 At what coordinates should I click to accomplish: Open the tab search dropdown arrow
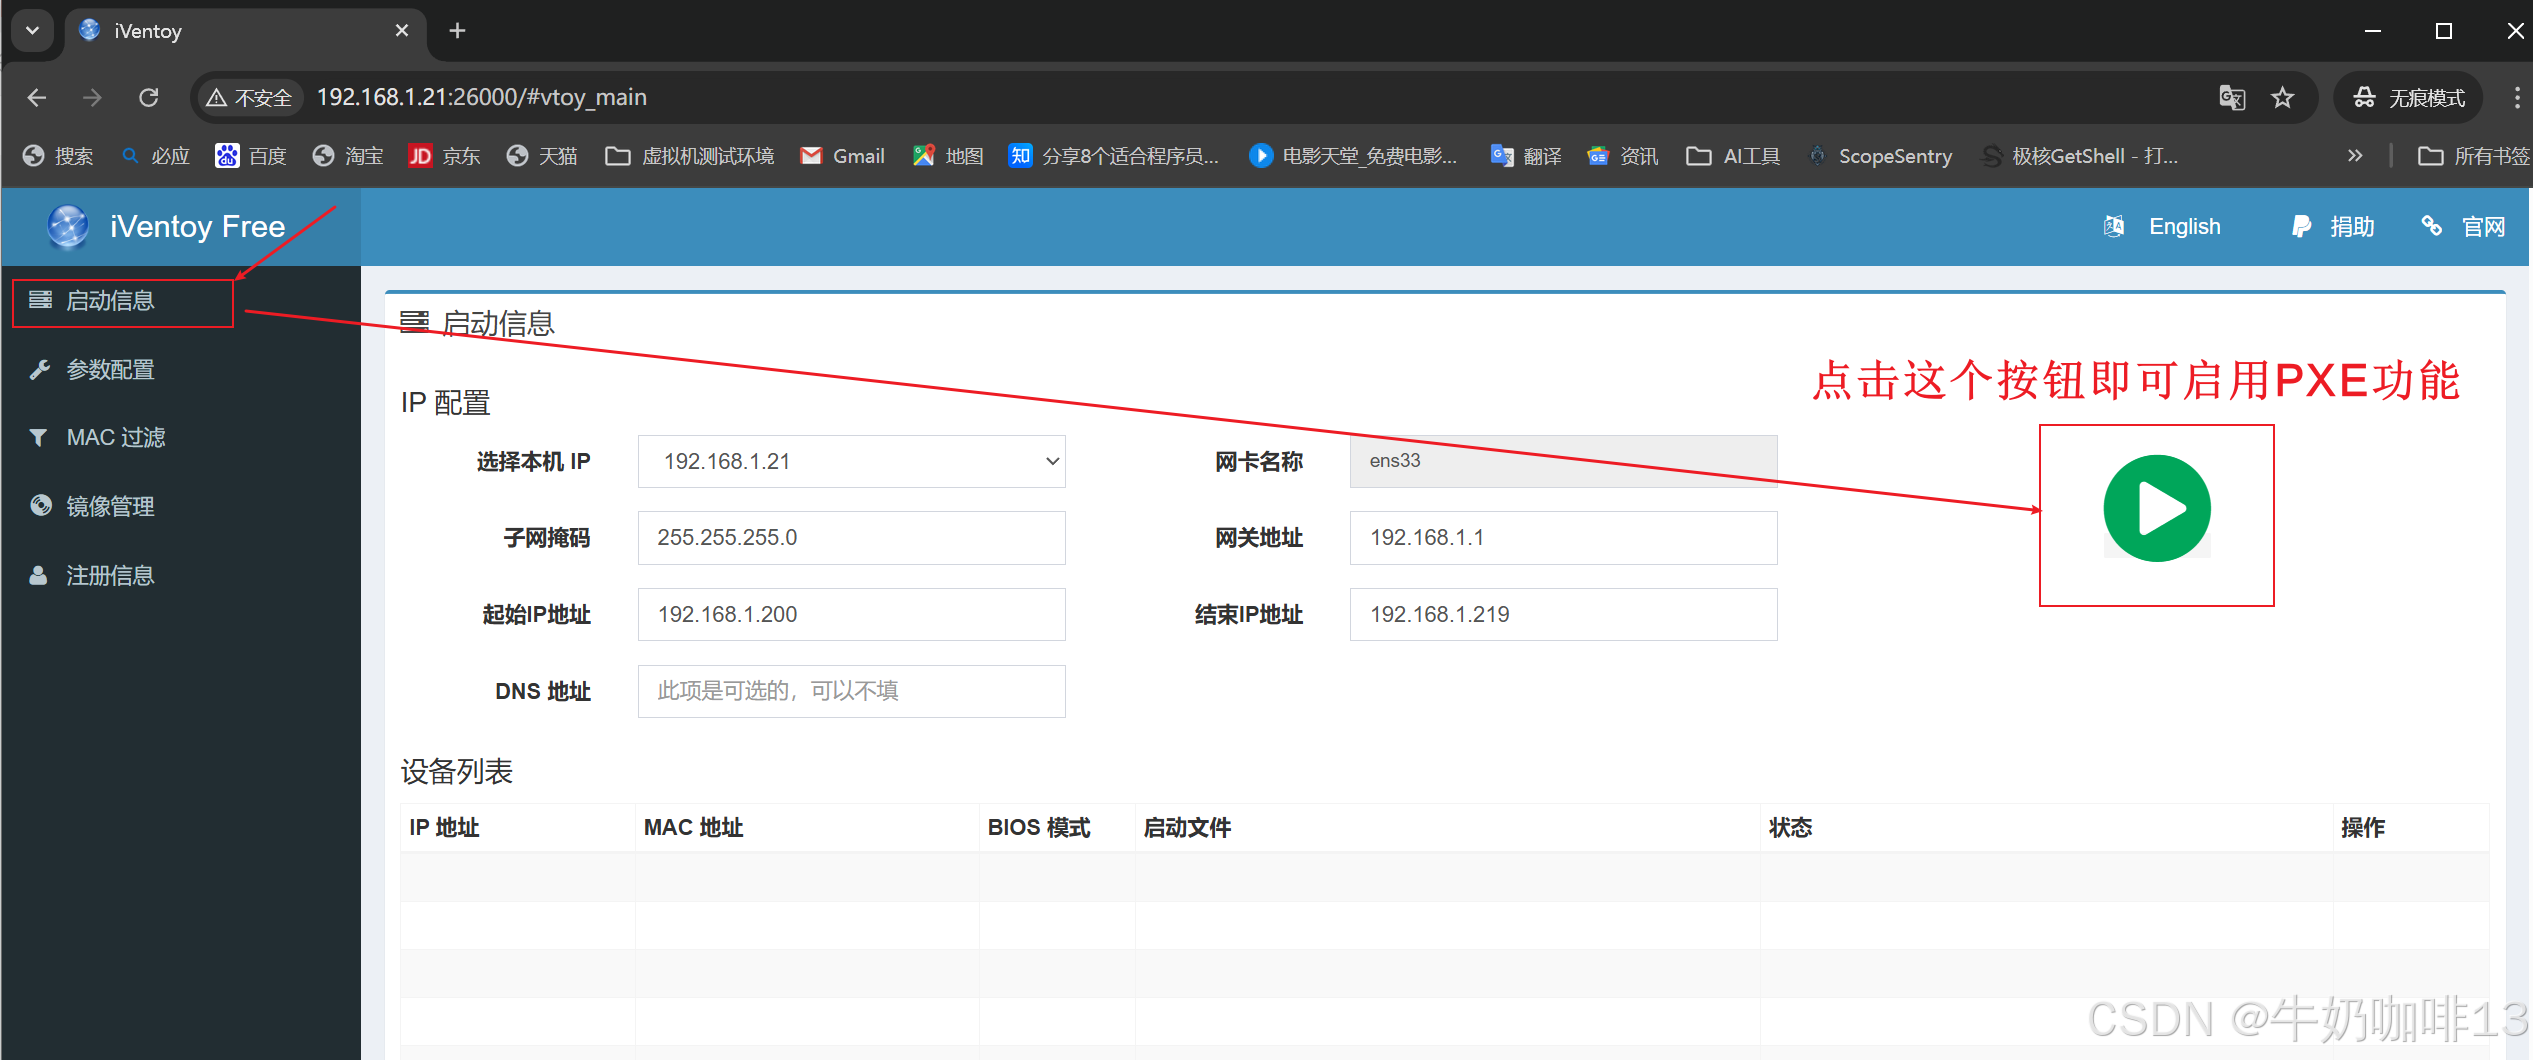pyautogui.click(x=32, y=30)
